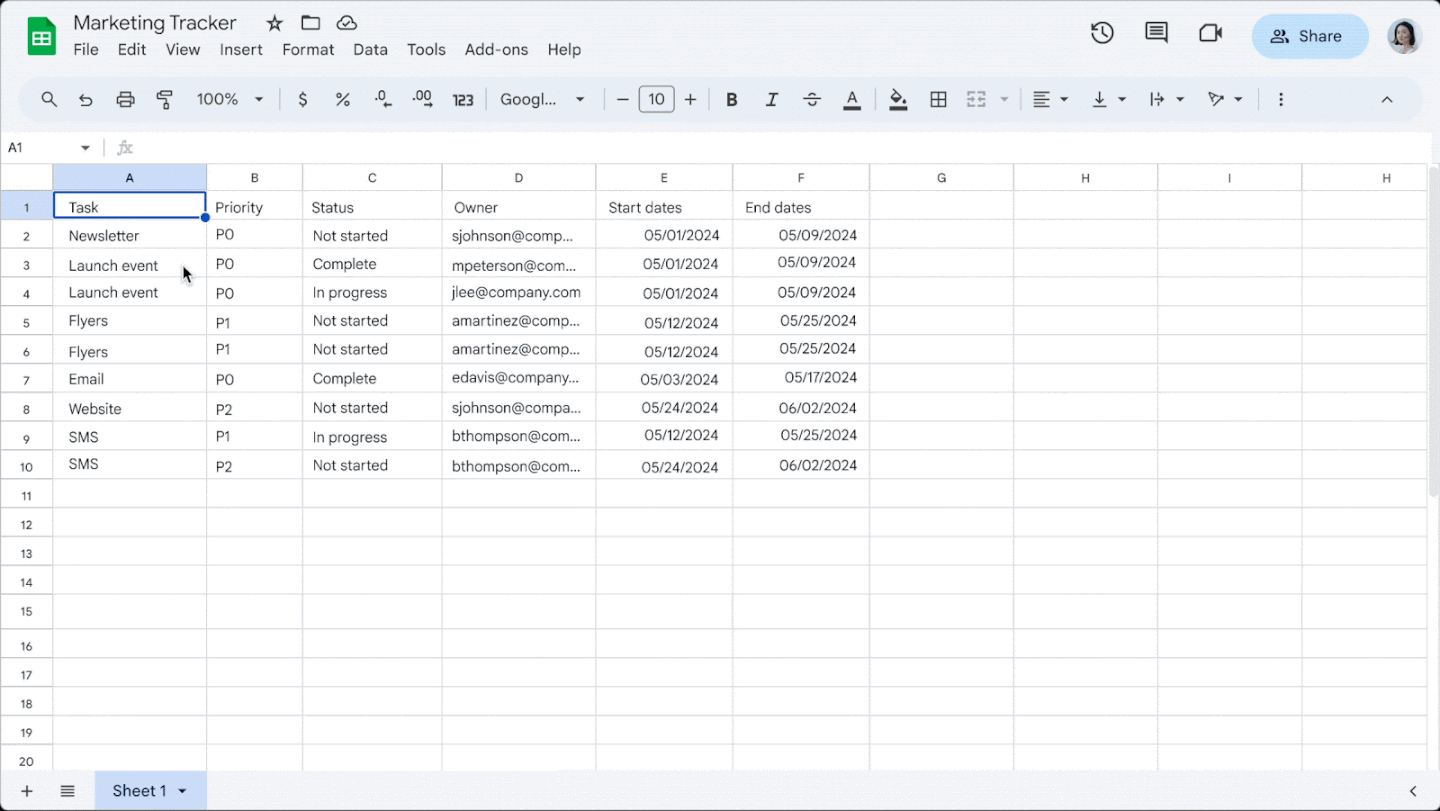
Task: Open the Add-ons menu
Action: [x=496, y=49]
